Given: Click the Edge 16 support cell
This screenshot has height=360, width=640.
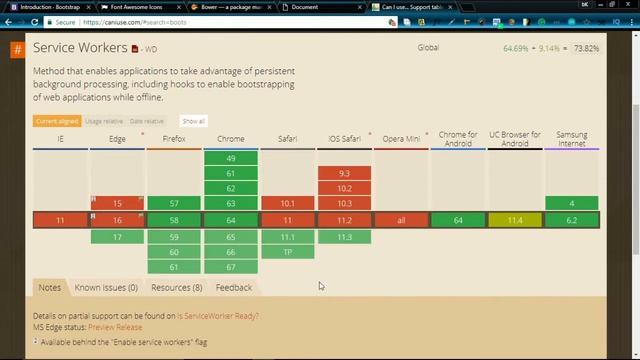Looking at the screenshot, I should tap(117, 220).
